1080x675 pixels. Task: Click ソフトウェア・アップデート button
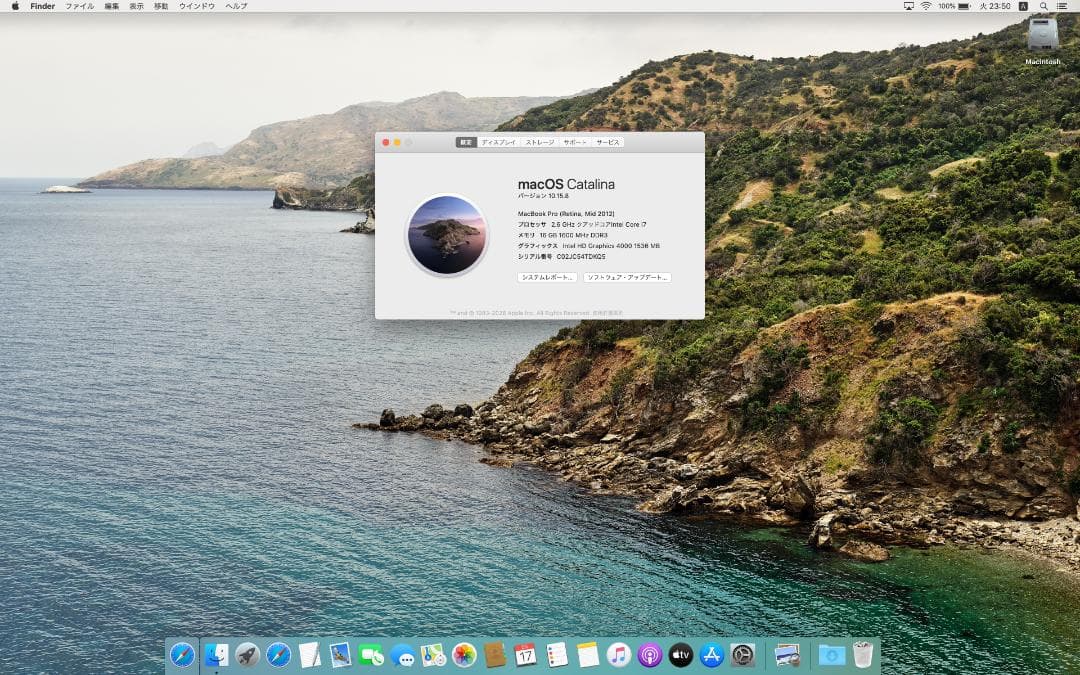point(627,278)
